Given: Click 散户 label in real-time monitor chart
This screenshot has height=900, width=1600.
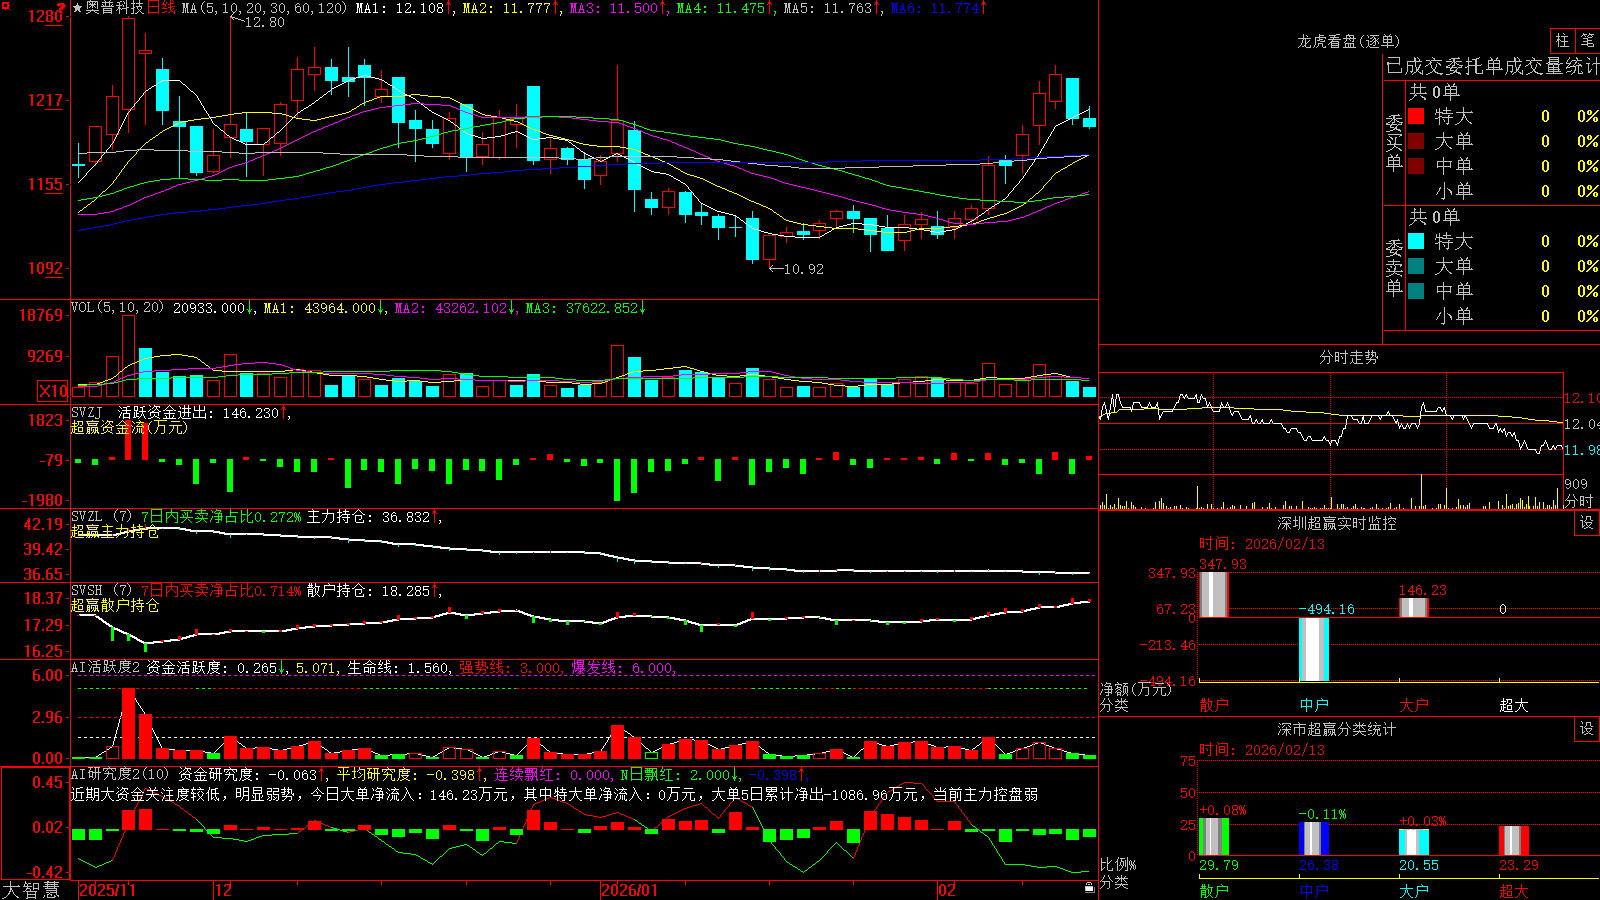Looking at the screenshot, I should pyautogui.click(x=1214, y=705).
